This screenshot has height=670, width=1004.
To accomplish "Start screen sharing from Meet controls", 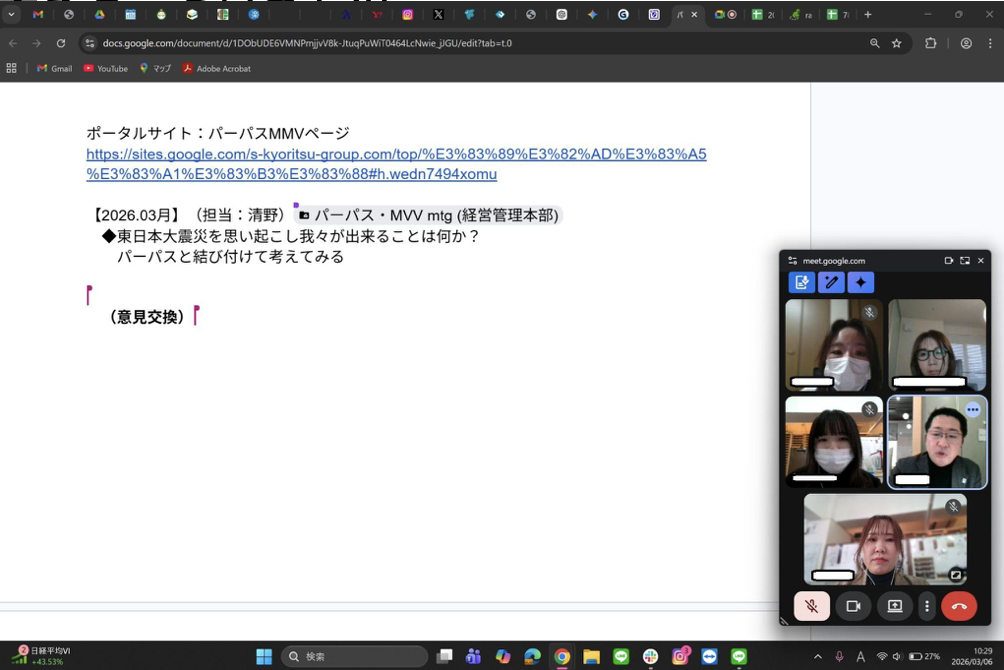I will click(894, 606).
